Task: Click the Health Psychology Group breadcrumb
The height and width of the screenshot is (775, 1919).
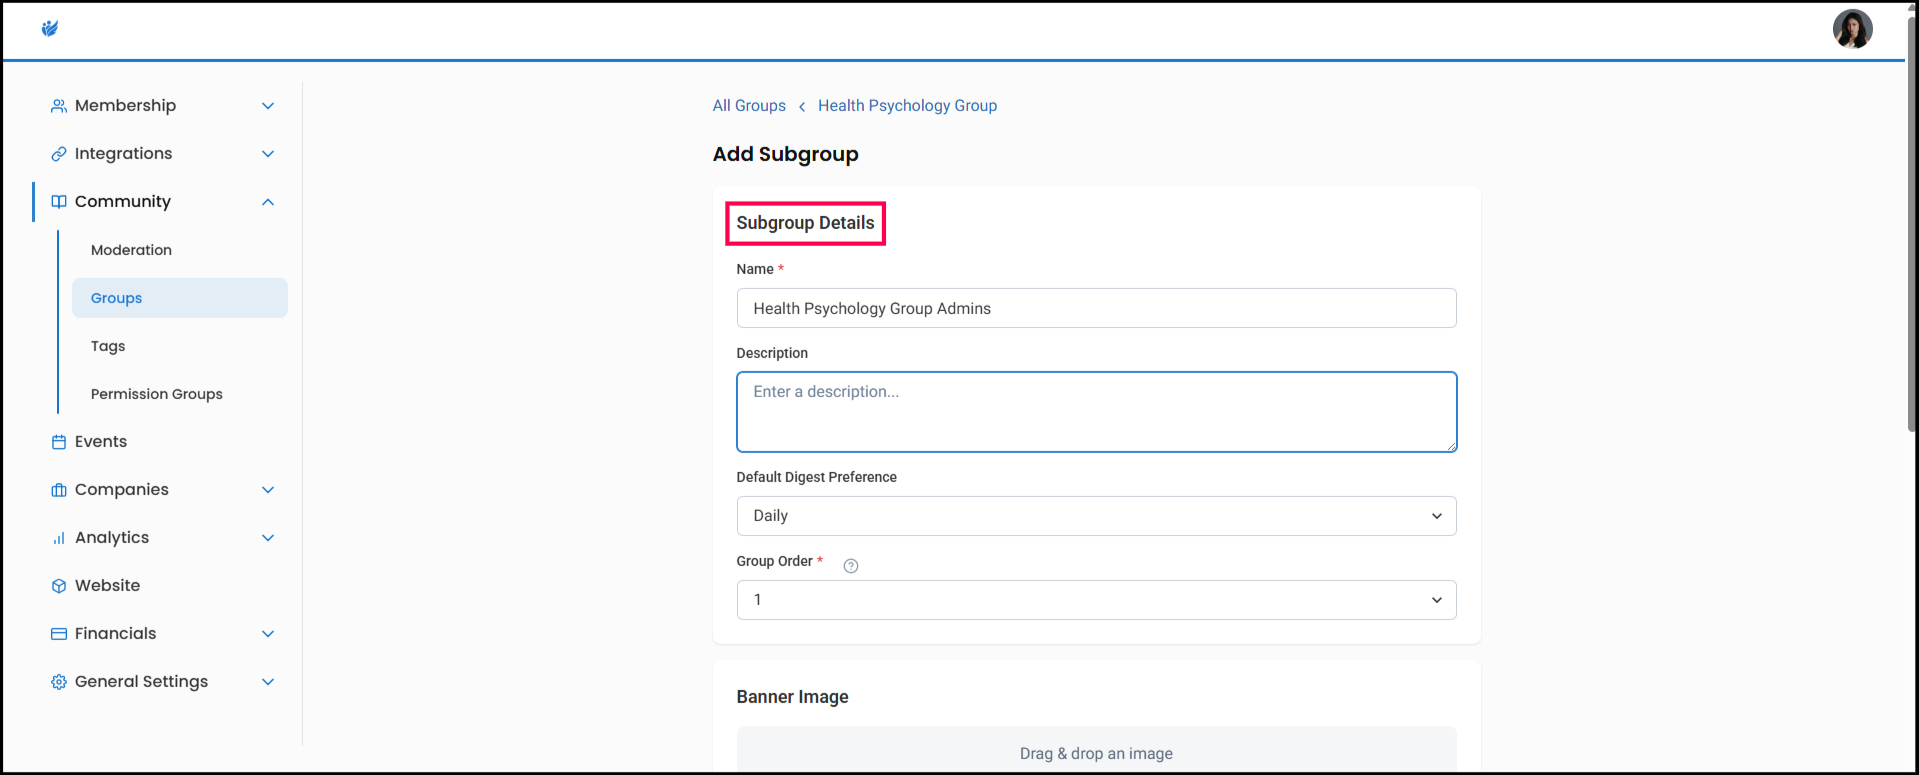Action: (907, 106)
